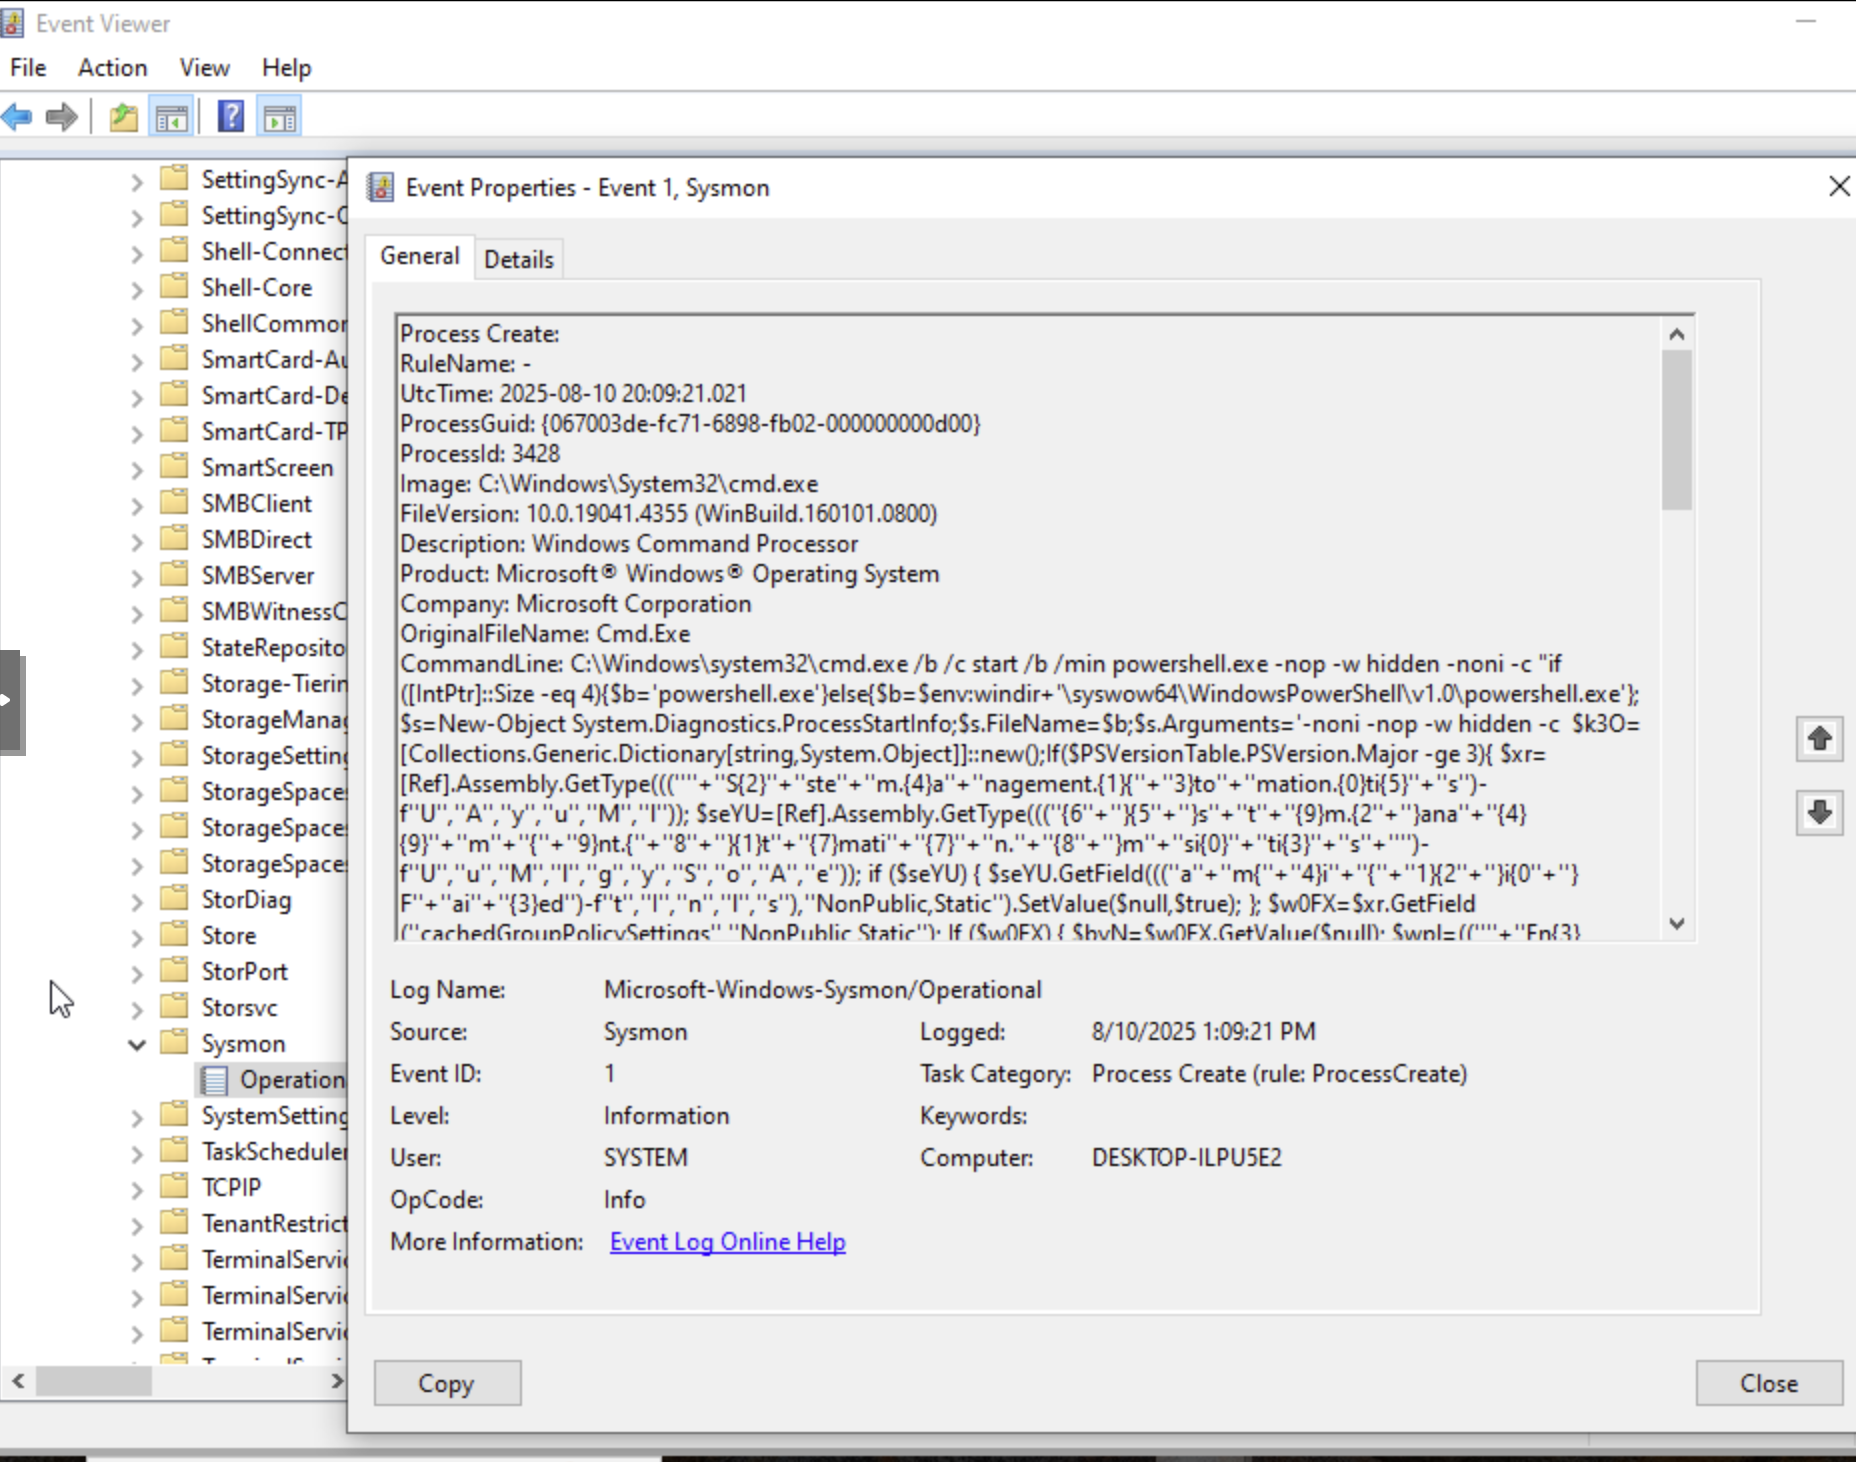Click the event description scrollbar thumb
Viewport: 1856px width, 1462px height.
tap(1677, 430)
